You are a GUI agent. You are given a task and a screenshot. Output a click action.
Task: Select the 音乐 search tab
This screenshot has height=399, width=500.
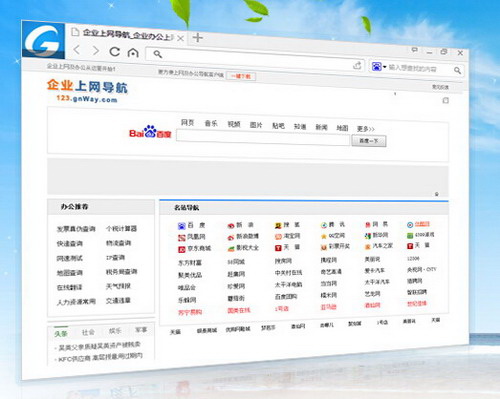(x=211, y=124)
